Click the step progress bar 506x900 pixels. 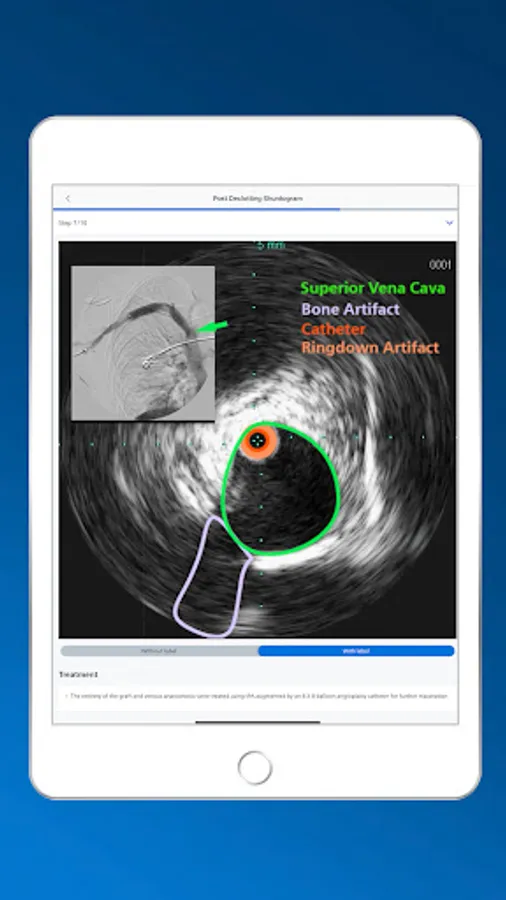click(x=255, y=210)
